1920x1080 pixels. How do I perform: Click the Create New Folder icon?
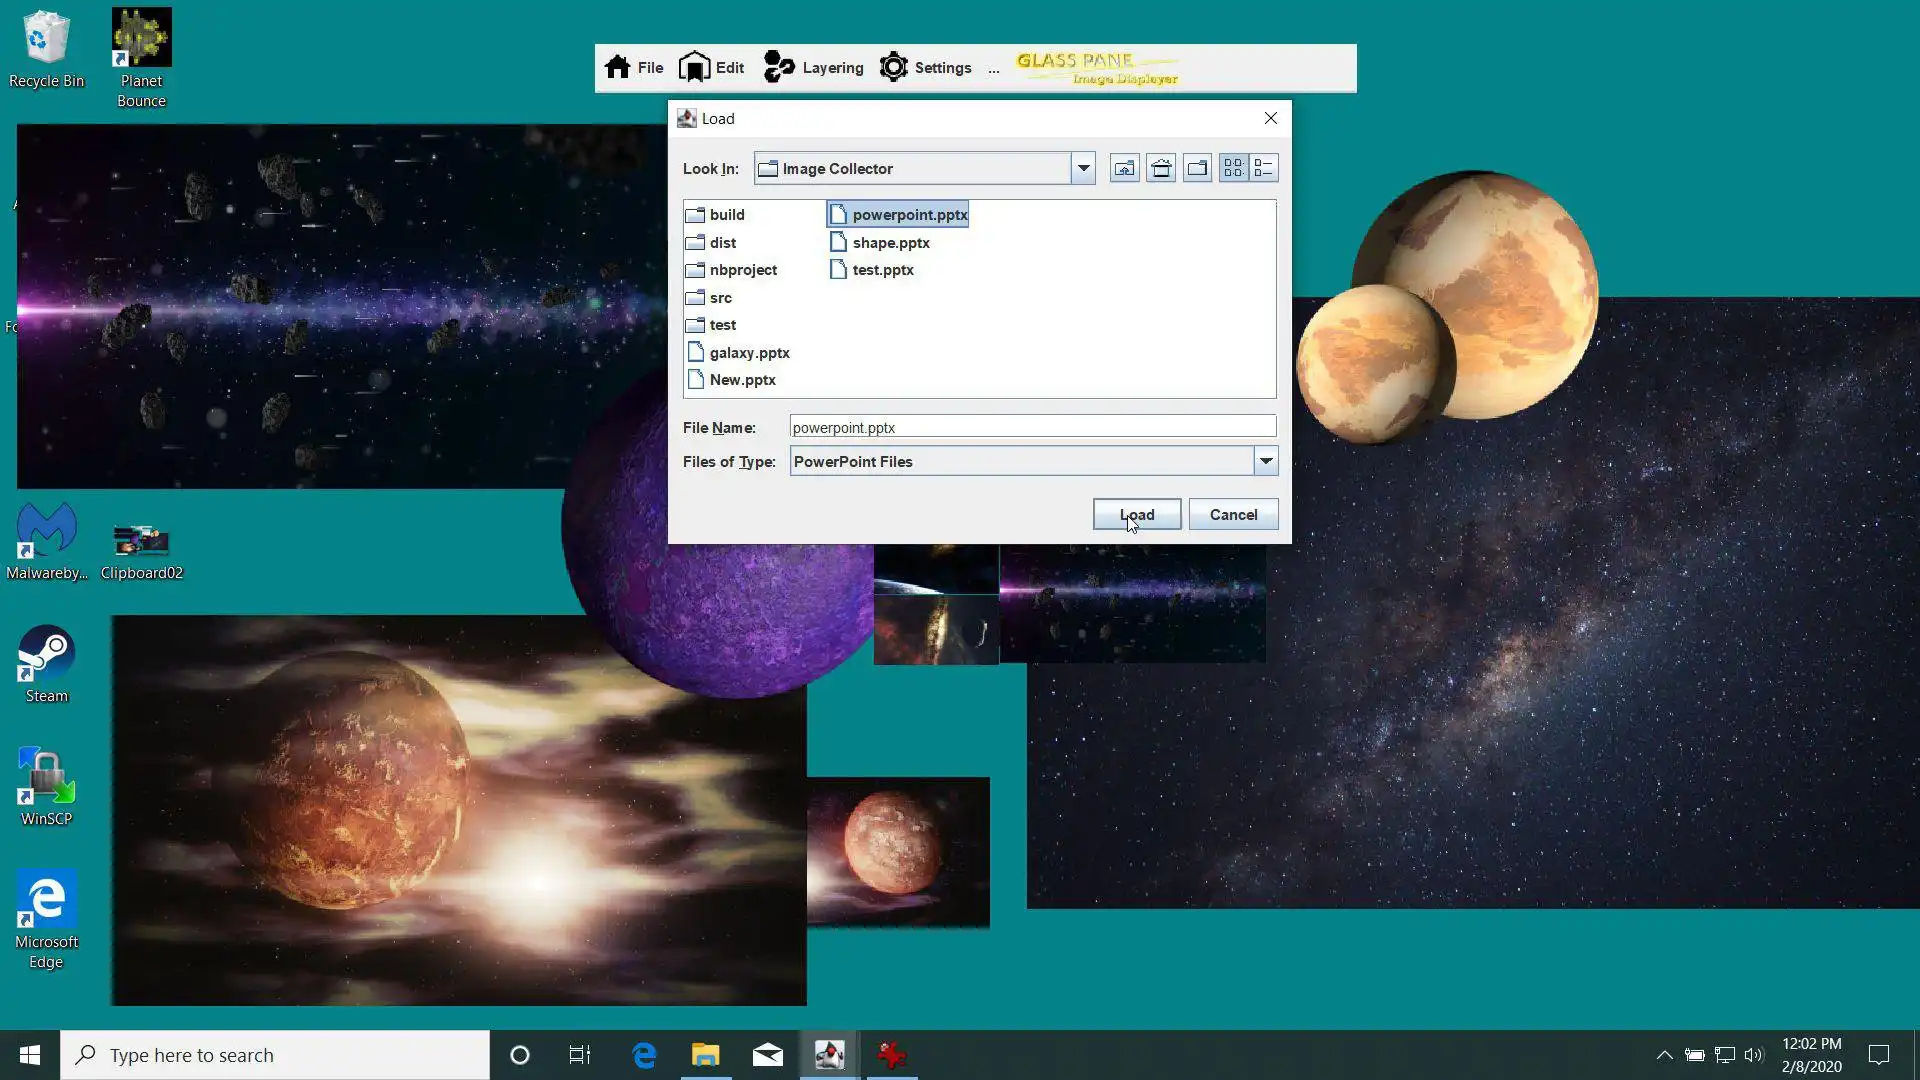pyautogui.click(x=1197, y=168)
